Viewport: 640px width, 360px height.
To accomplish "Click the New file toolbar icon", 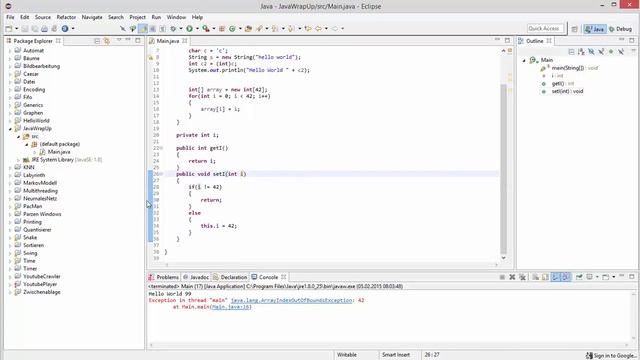I will pos(9,29).
